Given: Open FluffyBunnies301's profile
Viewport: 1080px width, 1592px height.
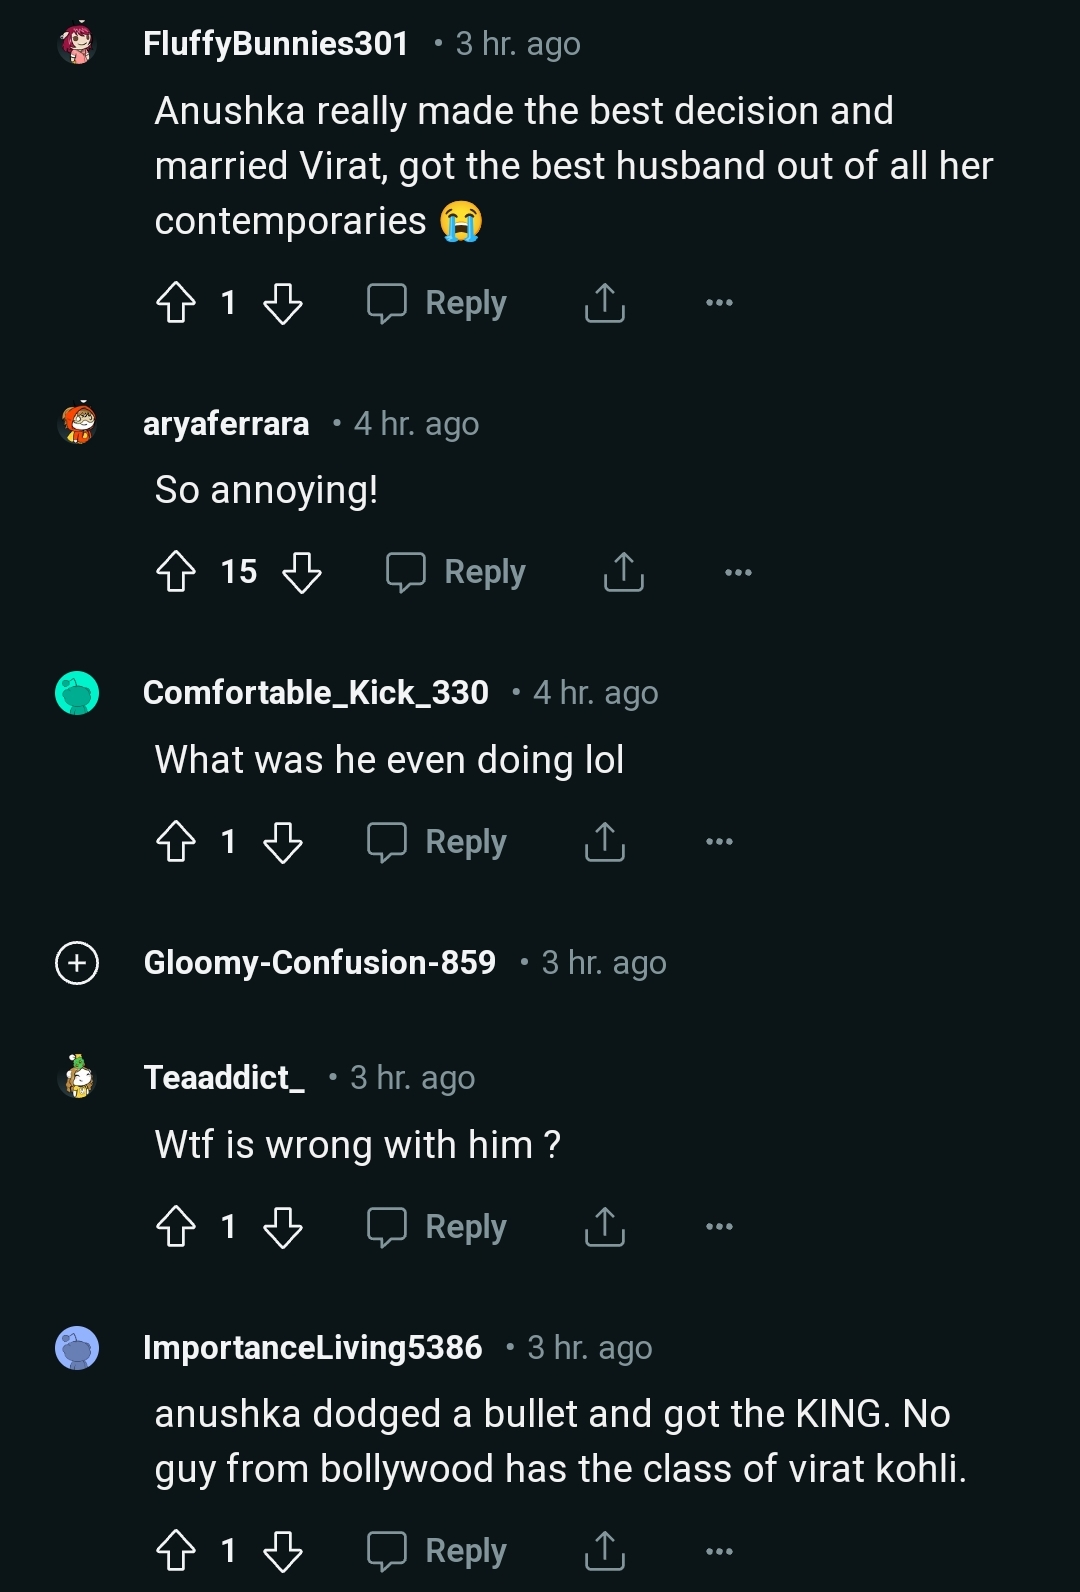Looking at the screenshot, I should pos(276,43).
